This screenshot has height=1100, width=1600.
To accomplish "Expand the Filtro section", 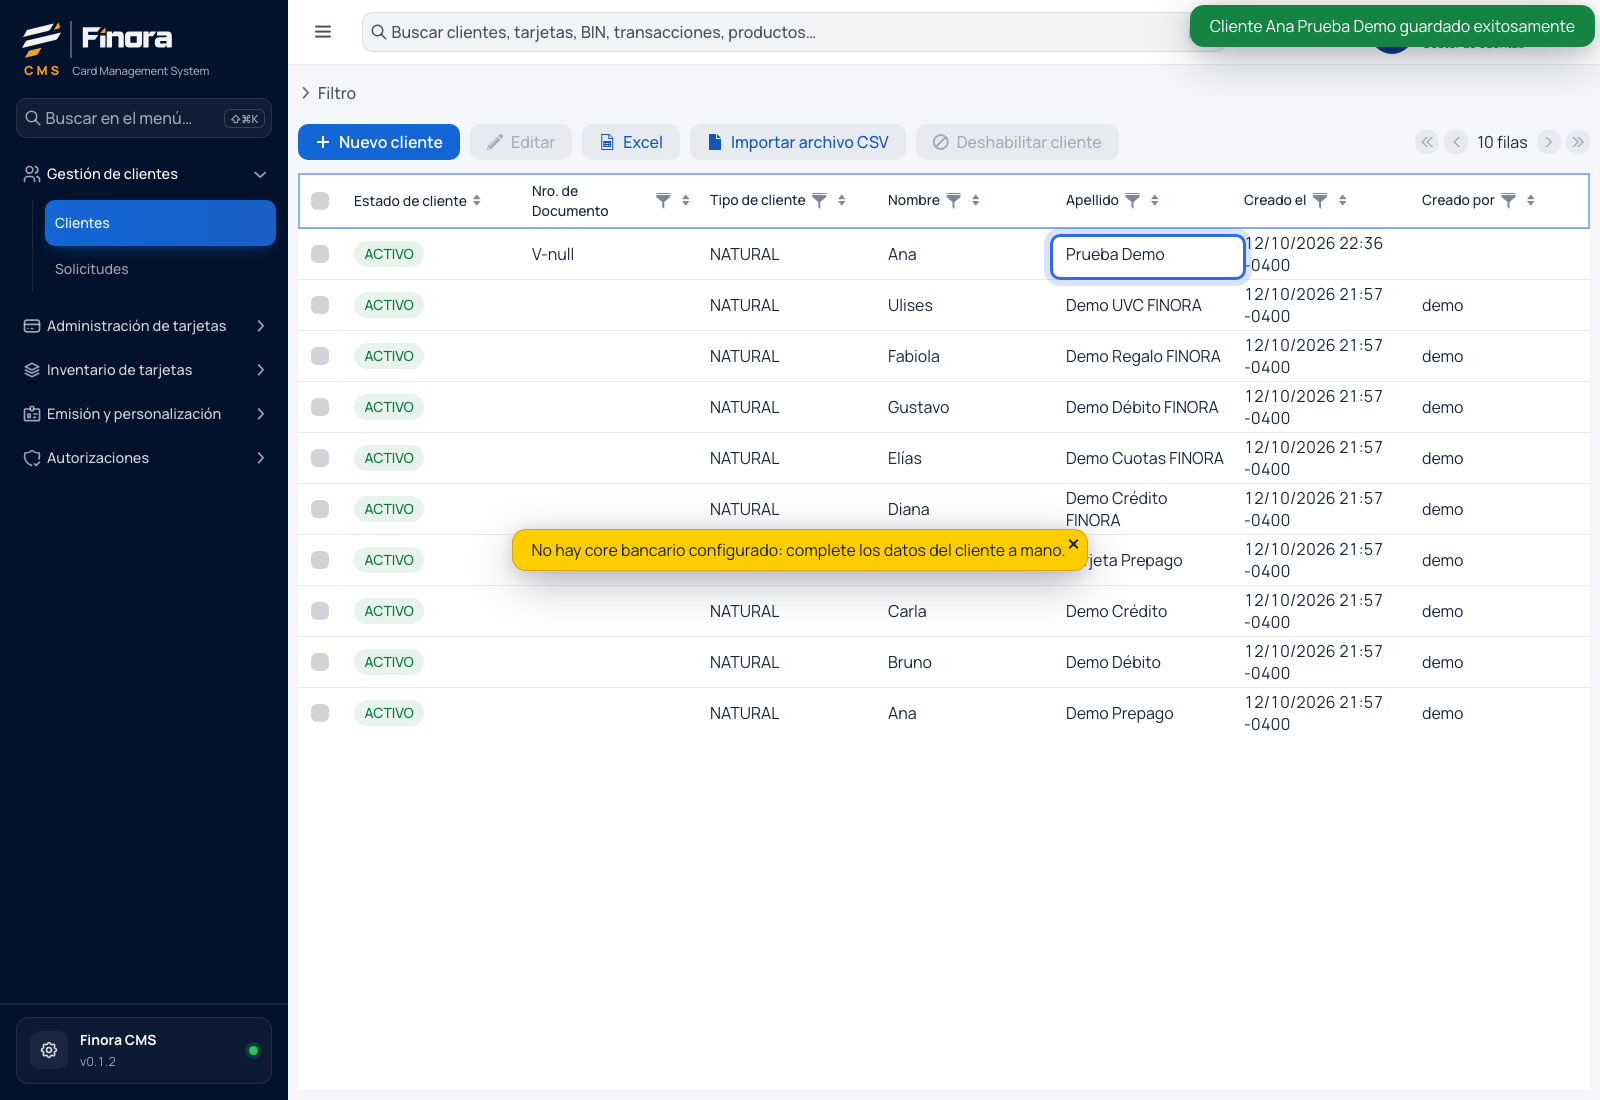I will pos(329,93).
